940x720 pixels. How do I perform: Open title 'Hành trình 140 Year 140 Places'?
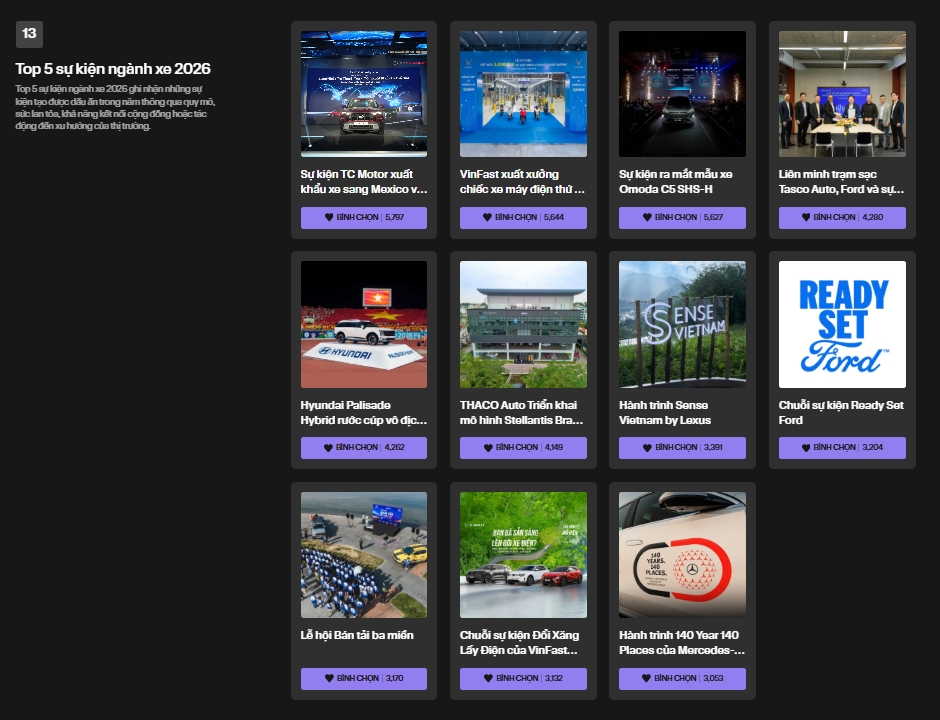tap(682, 643)
